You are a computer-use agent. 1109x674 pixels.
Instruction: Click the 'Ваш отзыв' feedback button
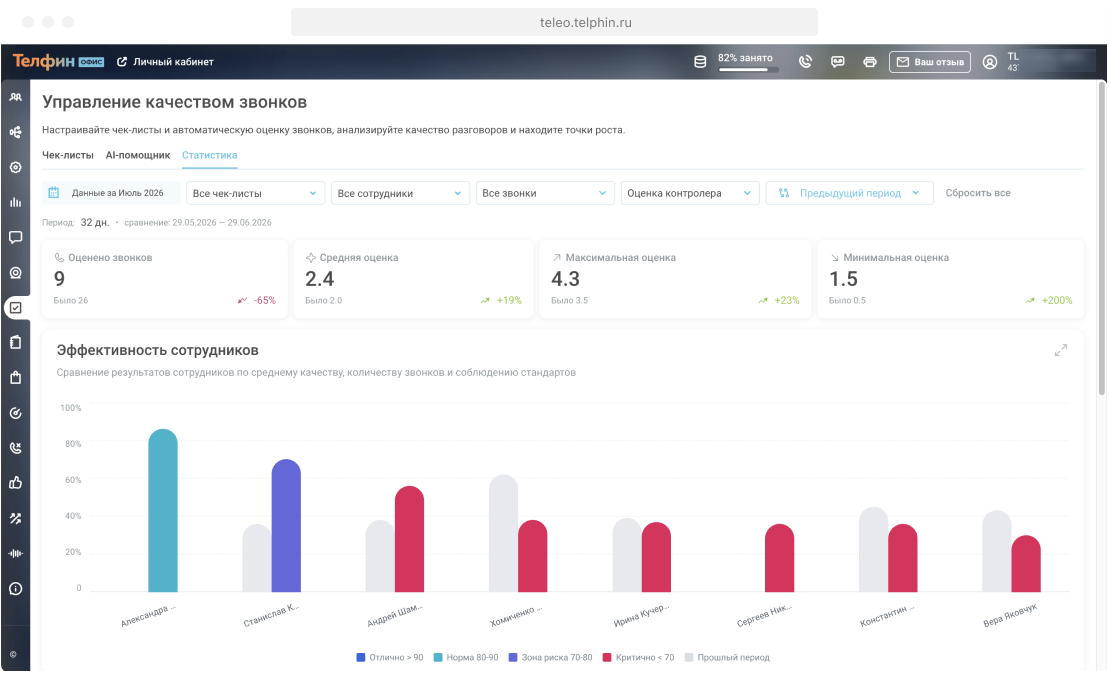(929, 62)
